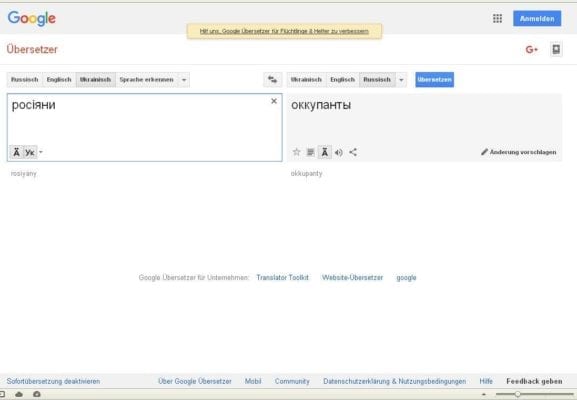Open the refugee helper banner link

[284, 31]
